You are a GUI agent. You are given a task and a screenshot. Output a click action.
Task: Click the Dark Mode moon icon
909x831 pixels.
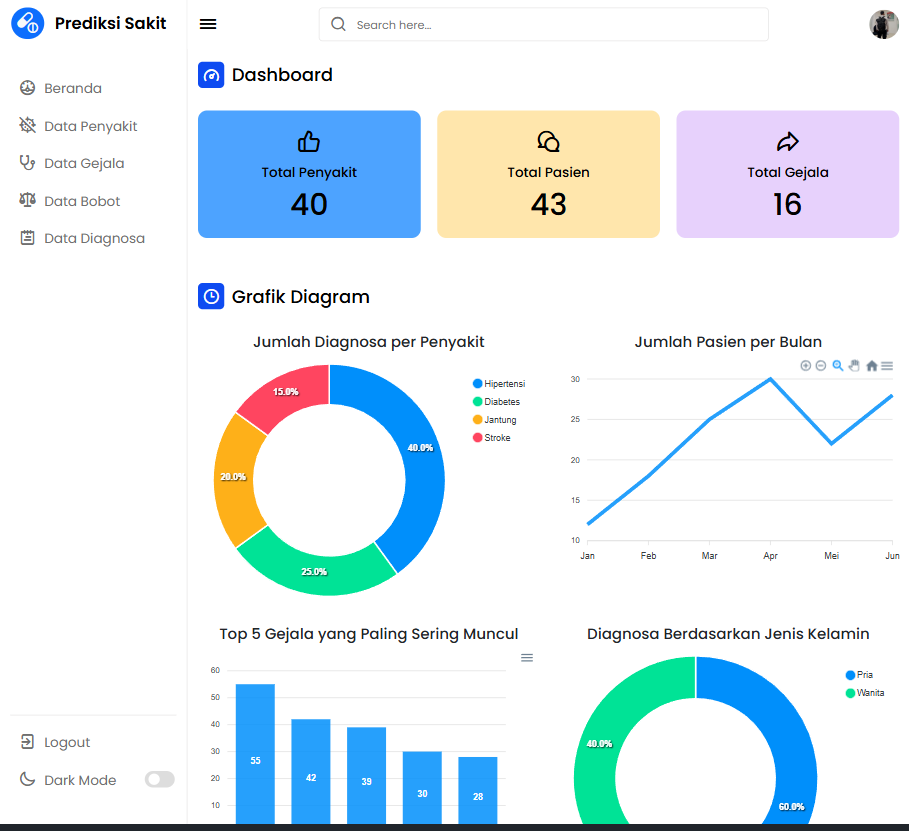[27, 779]
